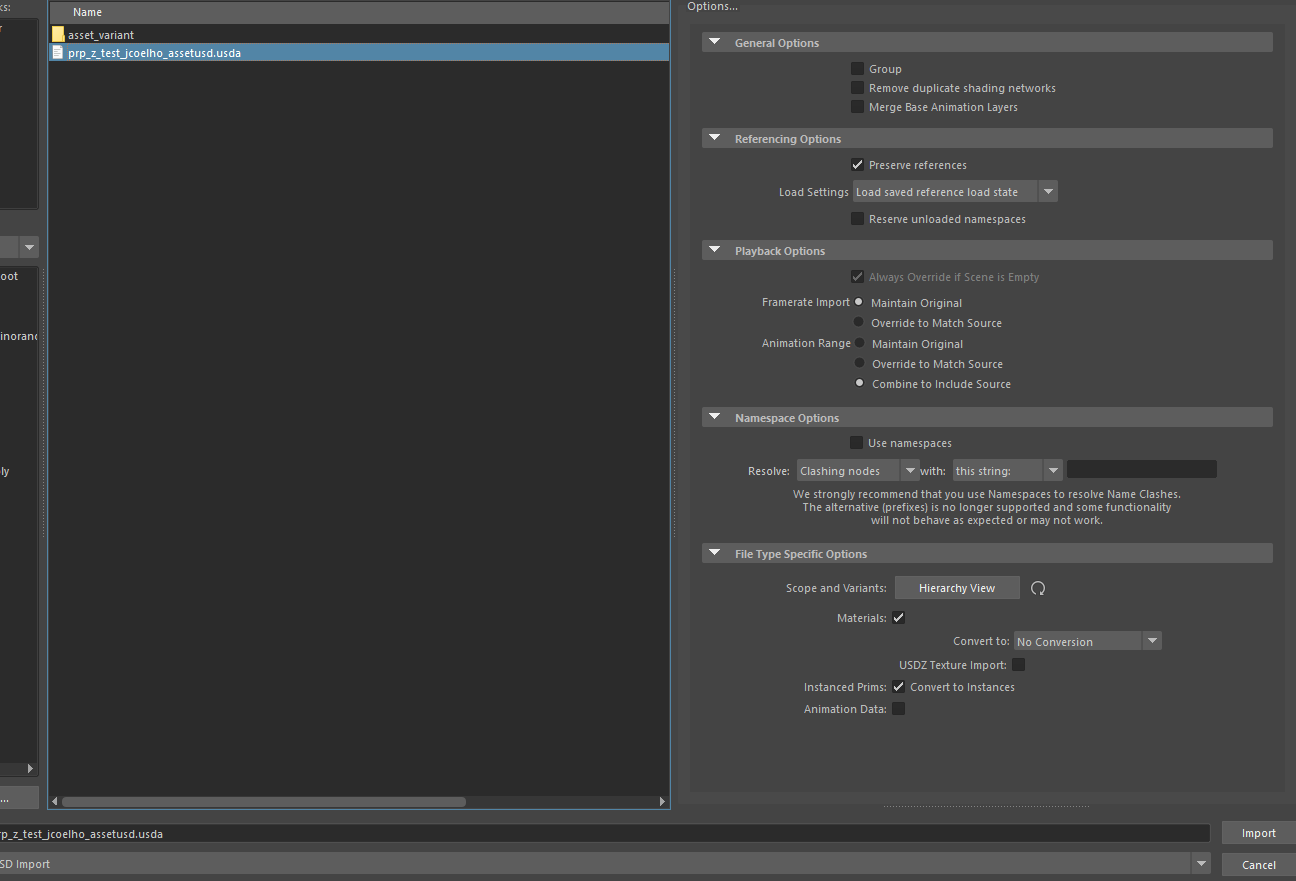Collapse the Playback Options section
Screen dimensions: 1296x881
[714, 250]
